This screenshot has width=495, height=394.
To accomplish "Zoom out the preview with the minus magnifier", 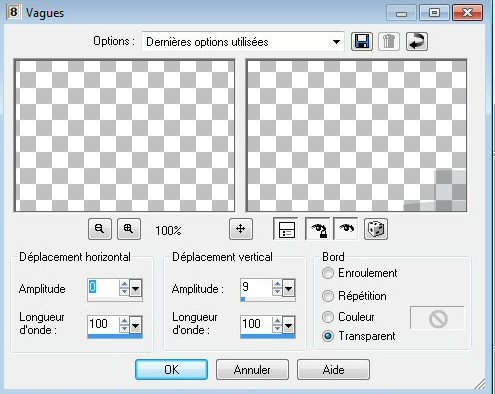I will 100,229.
